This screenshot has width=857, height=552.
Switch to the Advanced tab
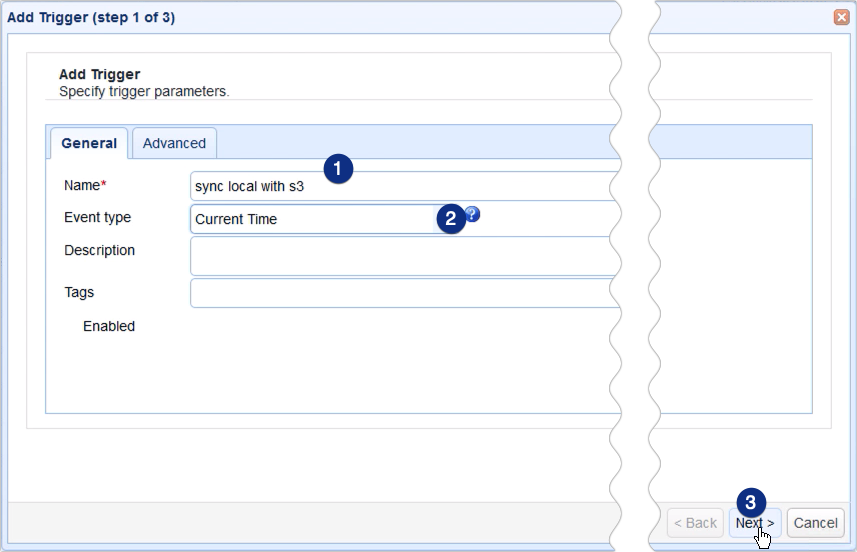(x=174, y=143)
